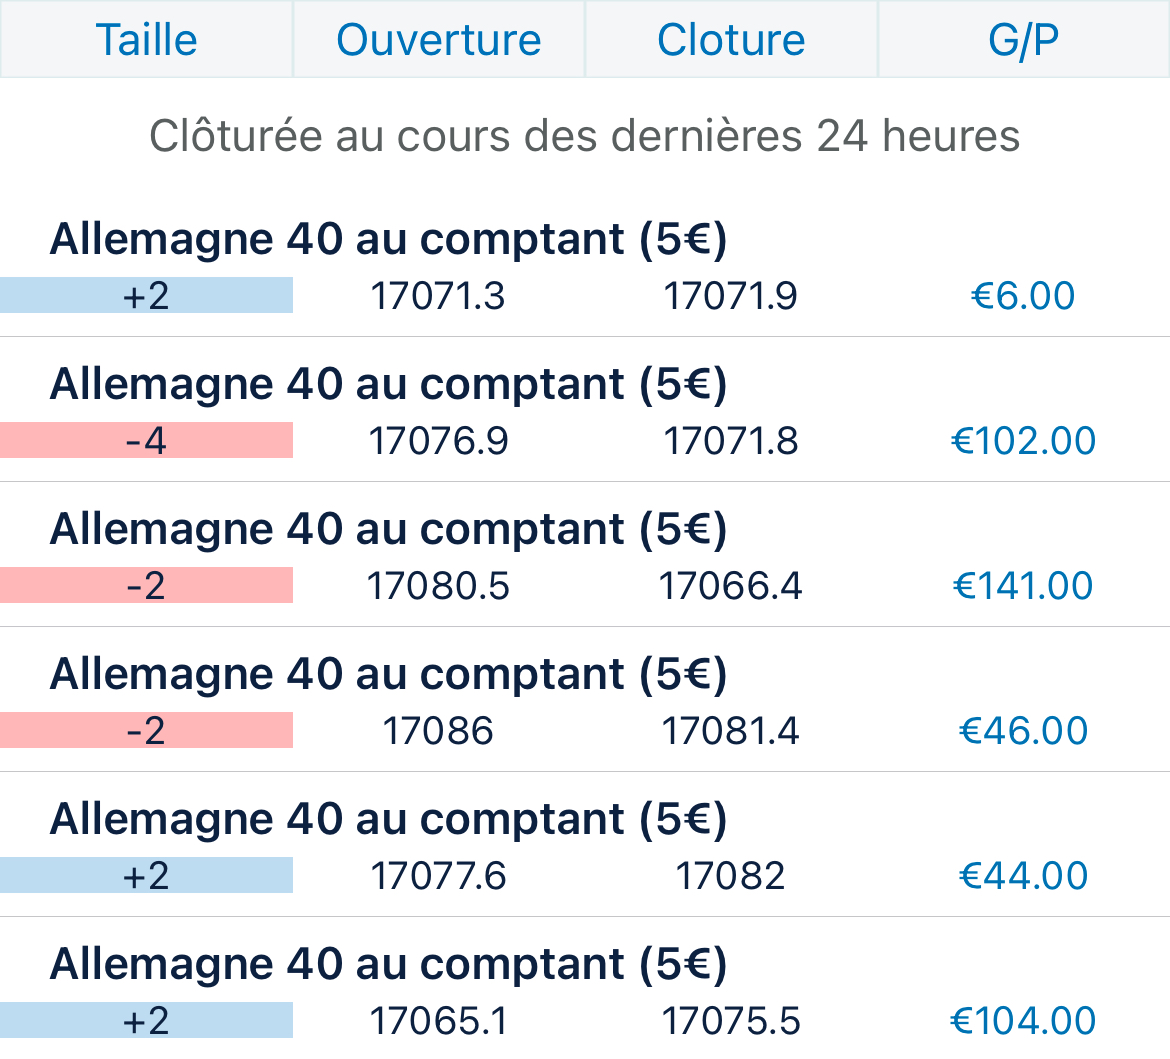Select the red -2 badge beside 17086
The image size is (1170, 1059).
tap(146, 731)
